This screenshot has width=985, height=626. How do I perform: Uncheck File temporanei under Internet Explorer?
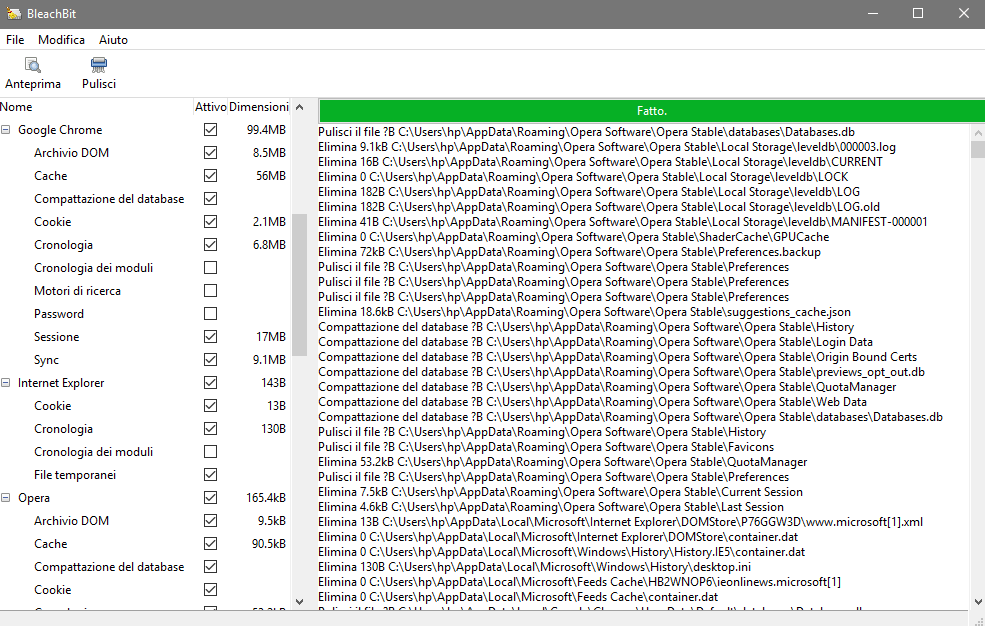click(x=210, y=474)
